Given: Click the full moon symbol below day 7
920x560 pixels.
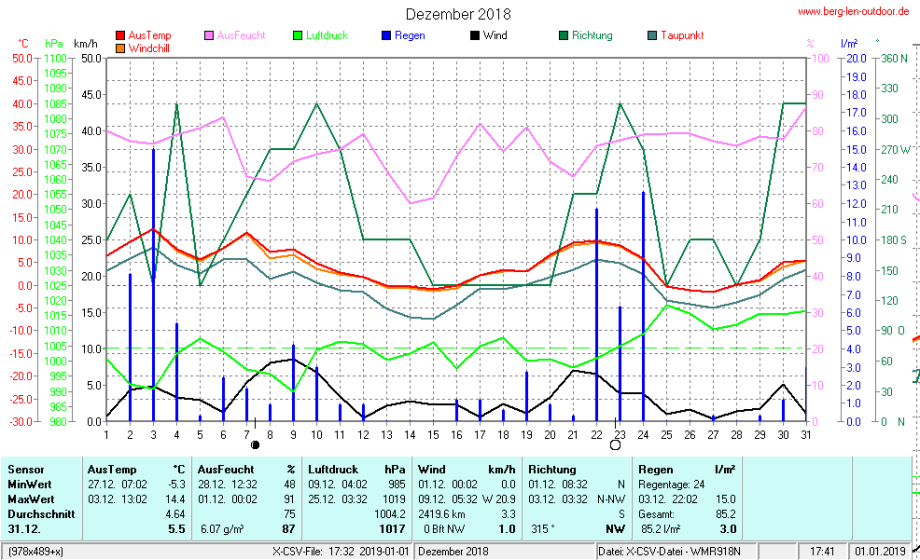Looking at the screenshot, I should (255, 445).
